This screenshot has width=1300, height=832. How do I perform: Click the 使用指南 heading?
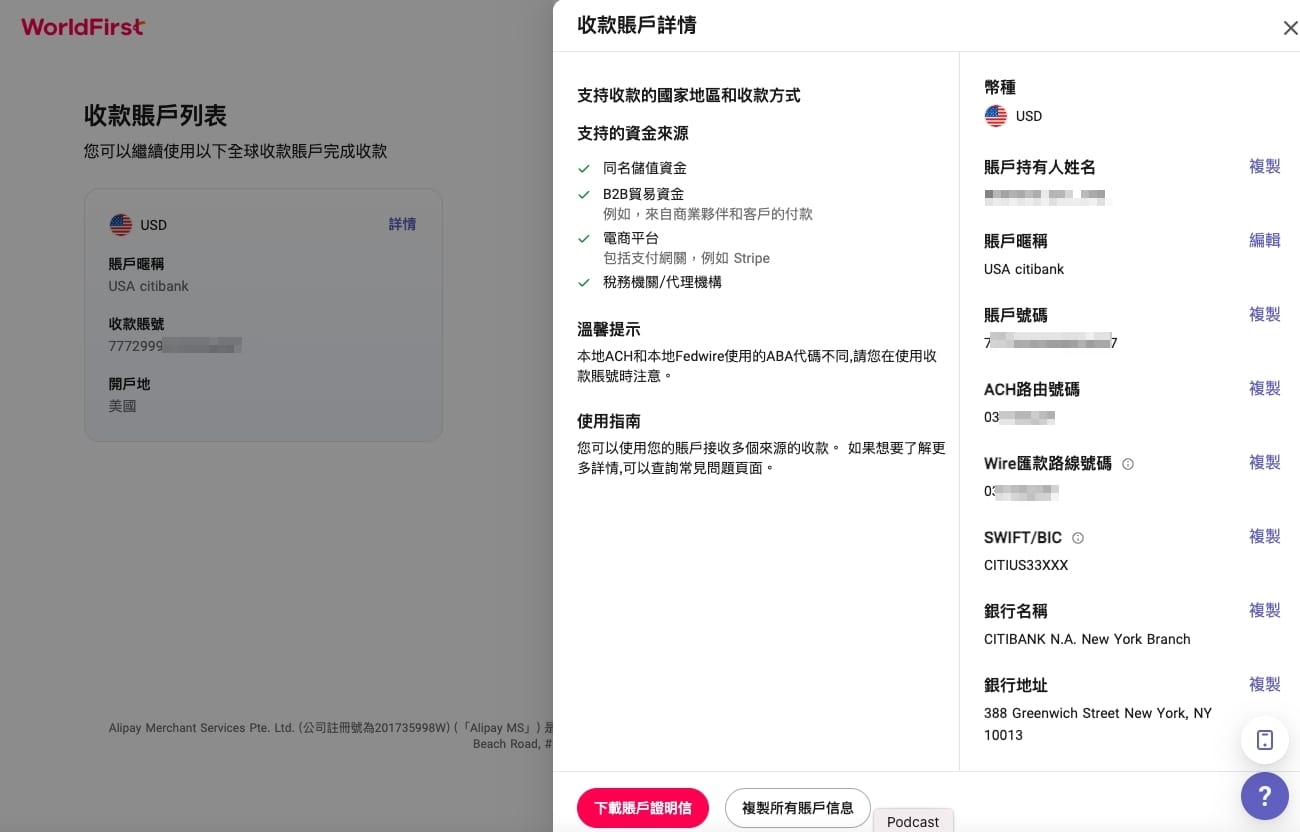point(609,421)
